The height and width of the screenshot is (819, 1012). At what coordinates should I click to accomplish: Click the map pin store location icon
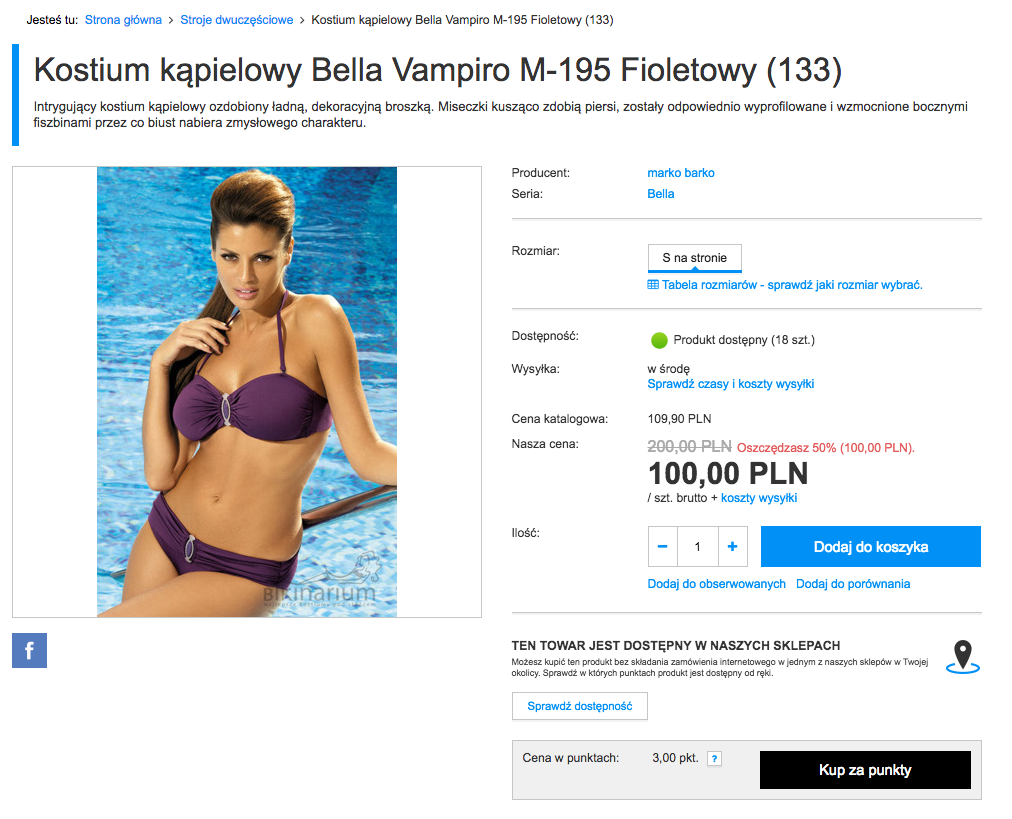point(962,657)
